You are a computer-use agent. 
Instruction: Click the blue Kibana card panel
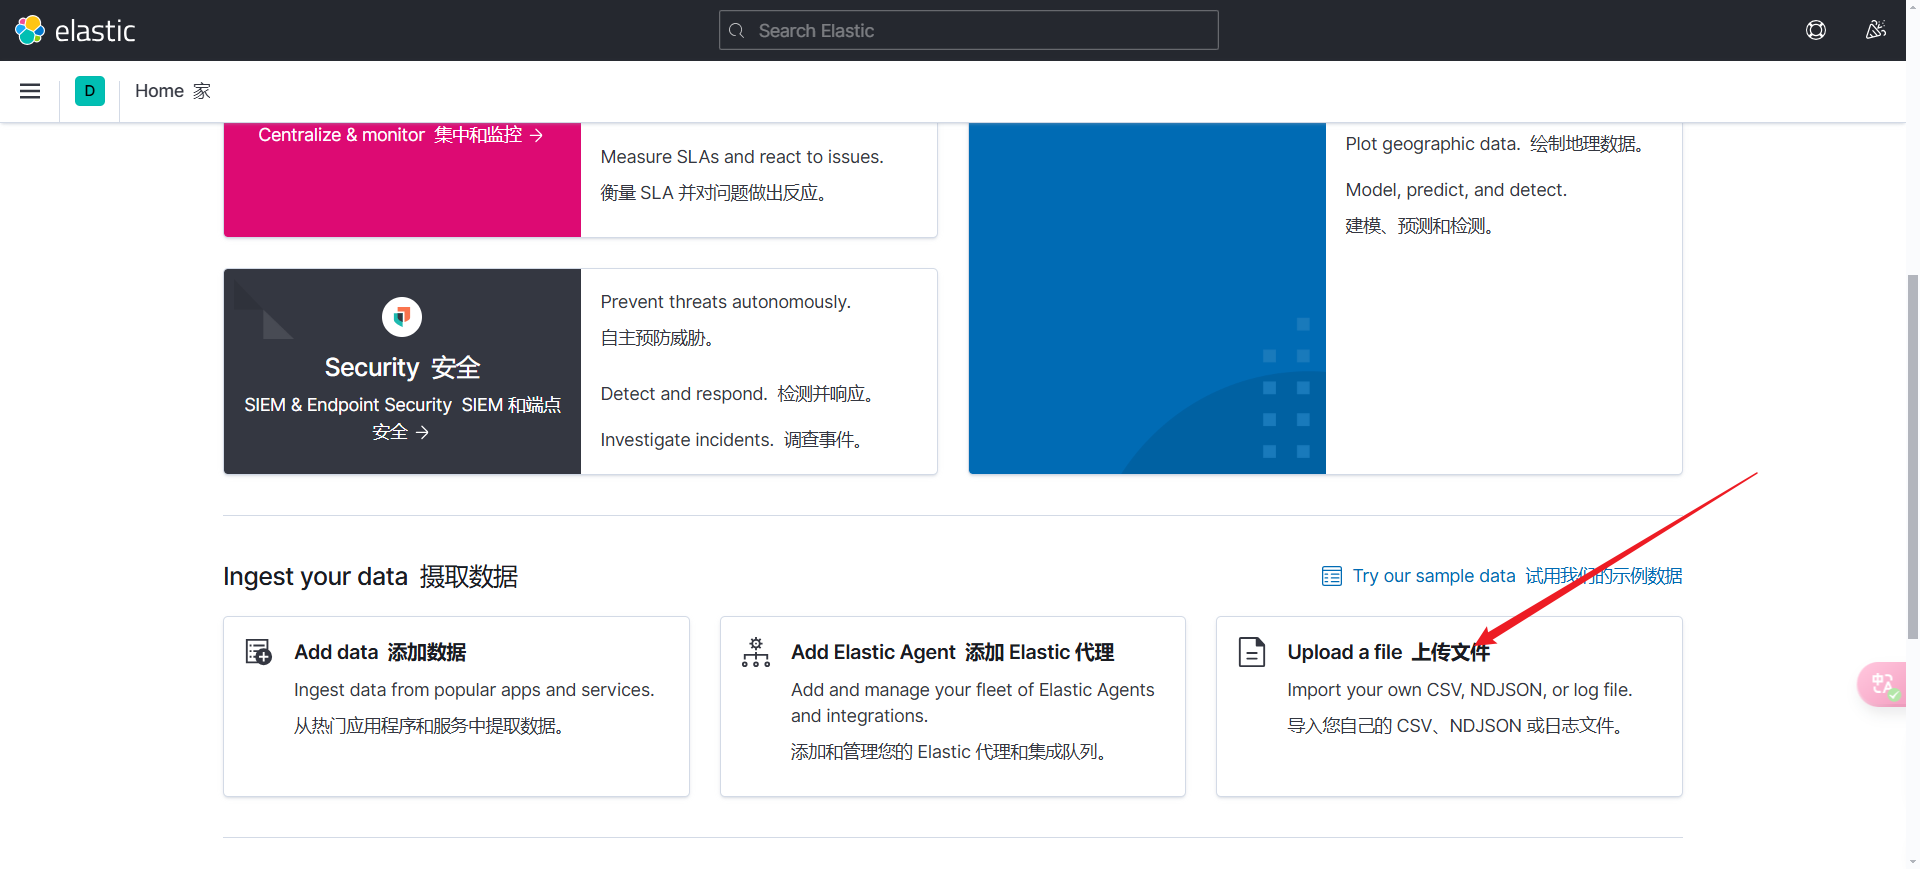click(x=1147, y=298)
